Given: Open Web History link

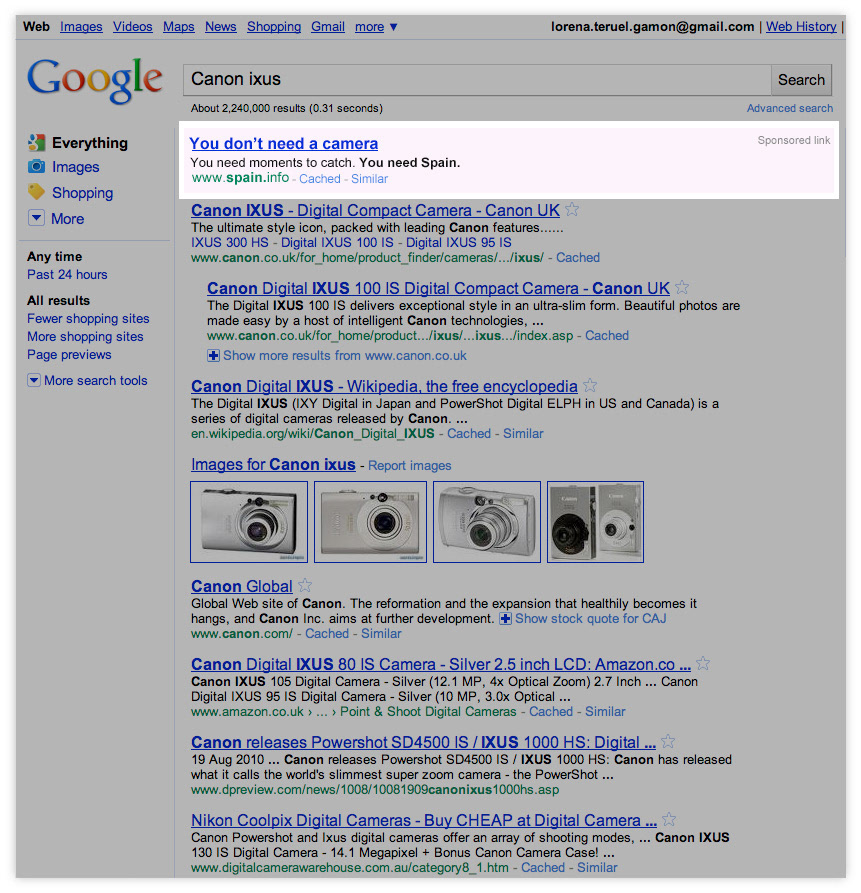Looking at the screenshot, I should 801,27.
